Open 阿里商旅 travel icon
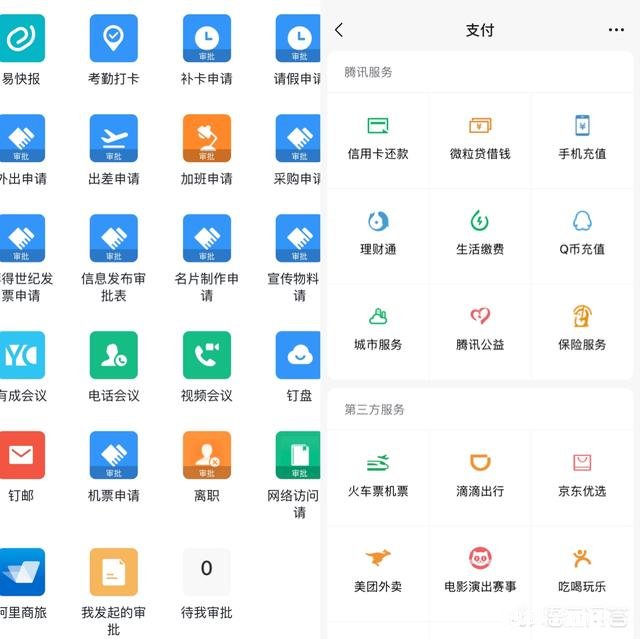The height and width of the screenshot is (639, 640). [21, 572]
